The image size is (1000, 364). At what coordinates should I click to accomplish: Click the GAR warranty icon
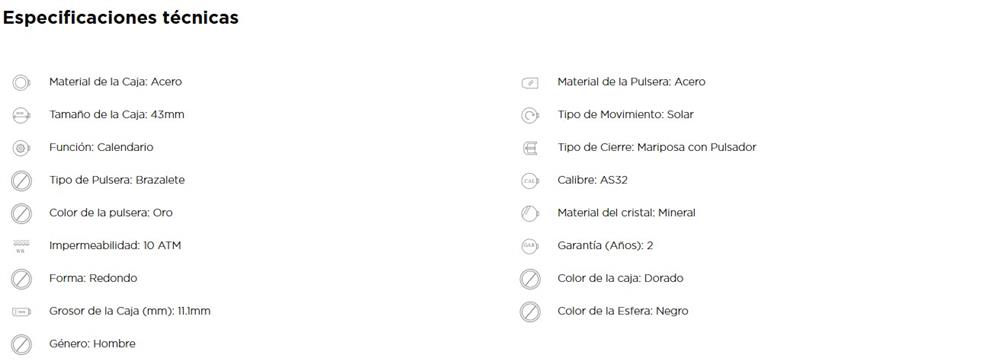pos(530,246)
